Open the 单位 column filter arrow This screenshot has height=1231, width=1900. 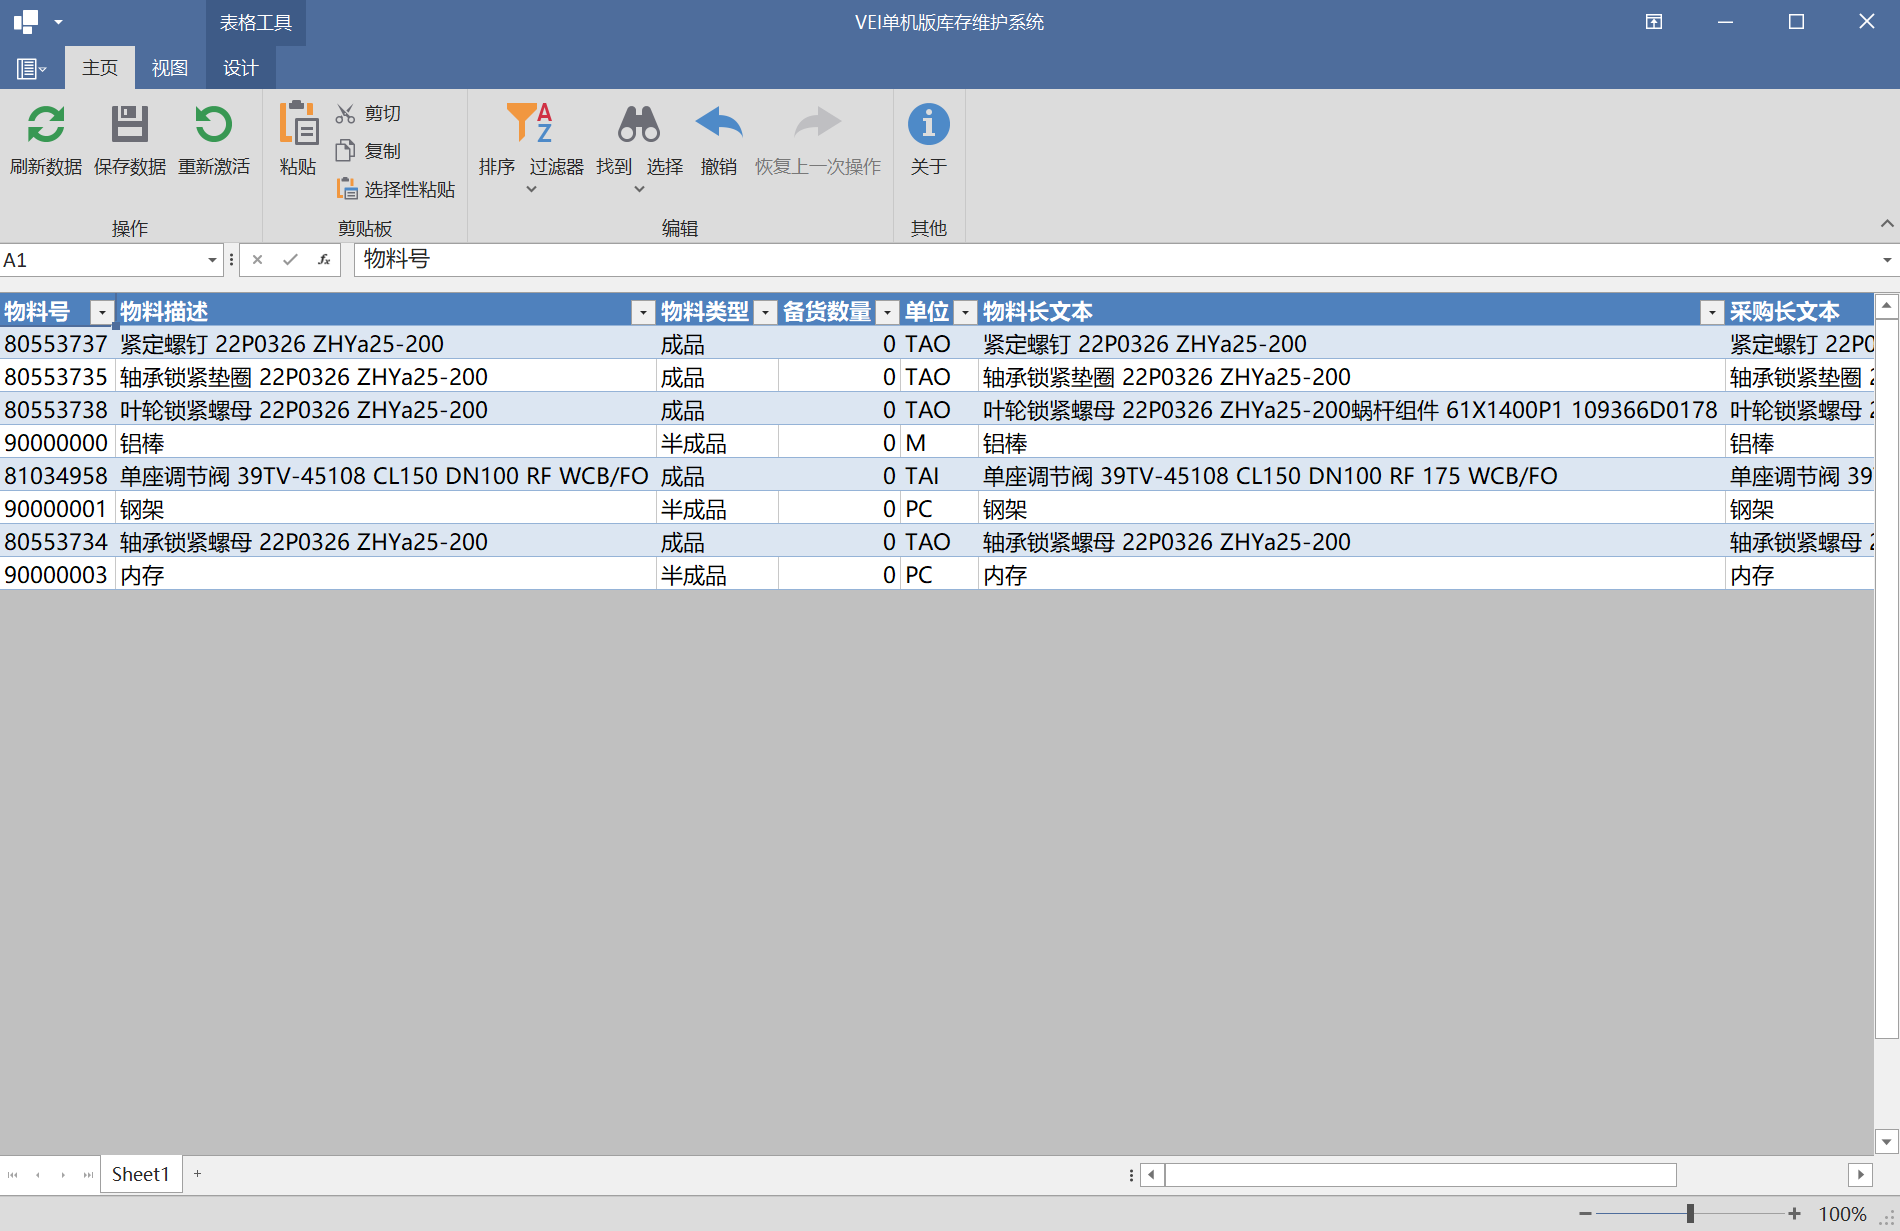tap(965, 313)
